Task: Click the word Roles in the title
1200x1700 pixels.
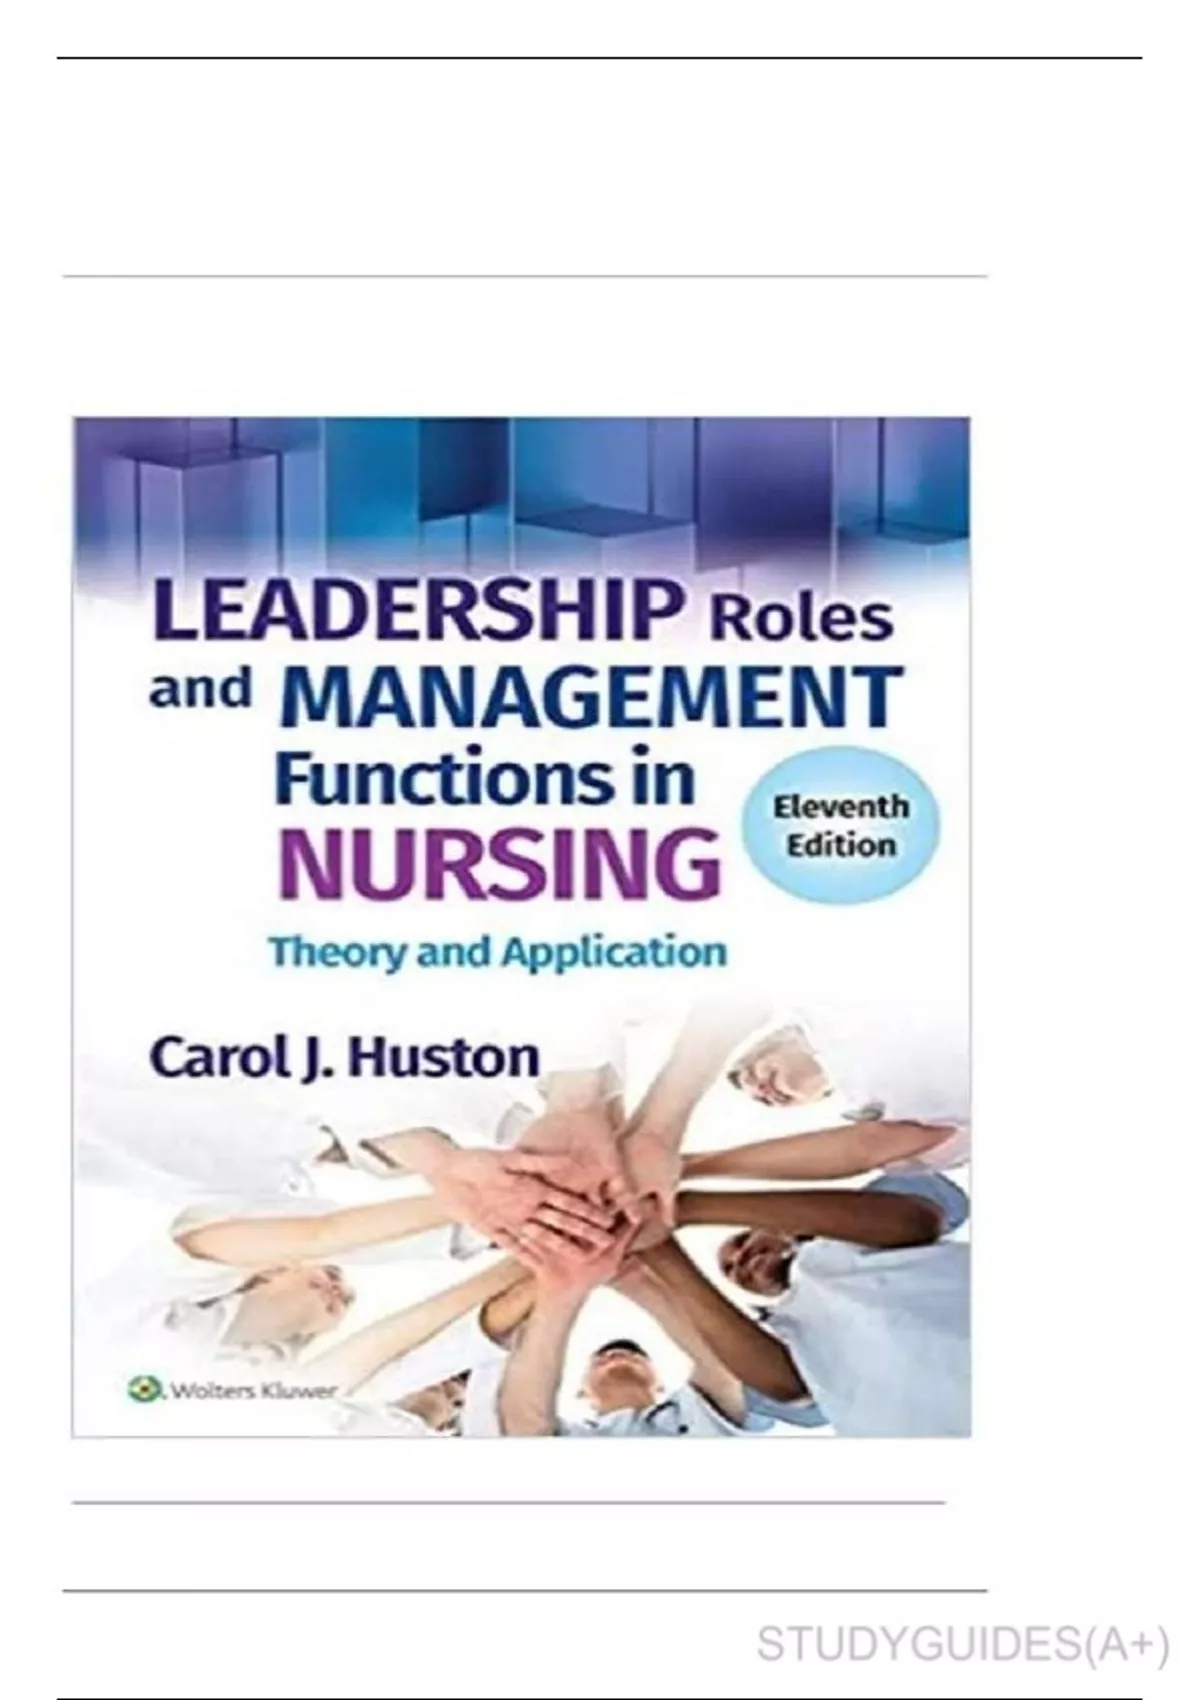Action: tap(800, 617)
